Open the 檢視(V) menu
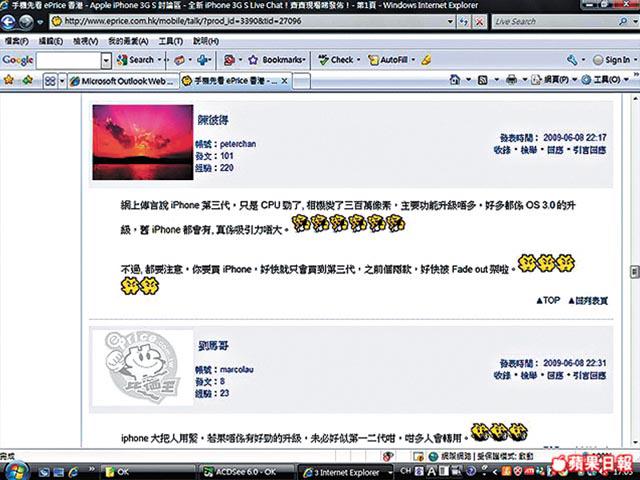Viewport: 640px width, 480px height. pyautogui.click(x=86, y=41)
